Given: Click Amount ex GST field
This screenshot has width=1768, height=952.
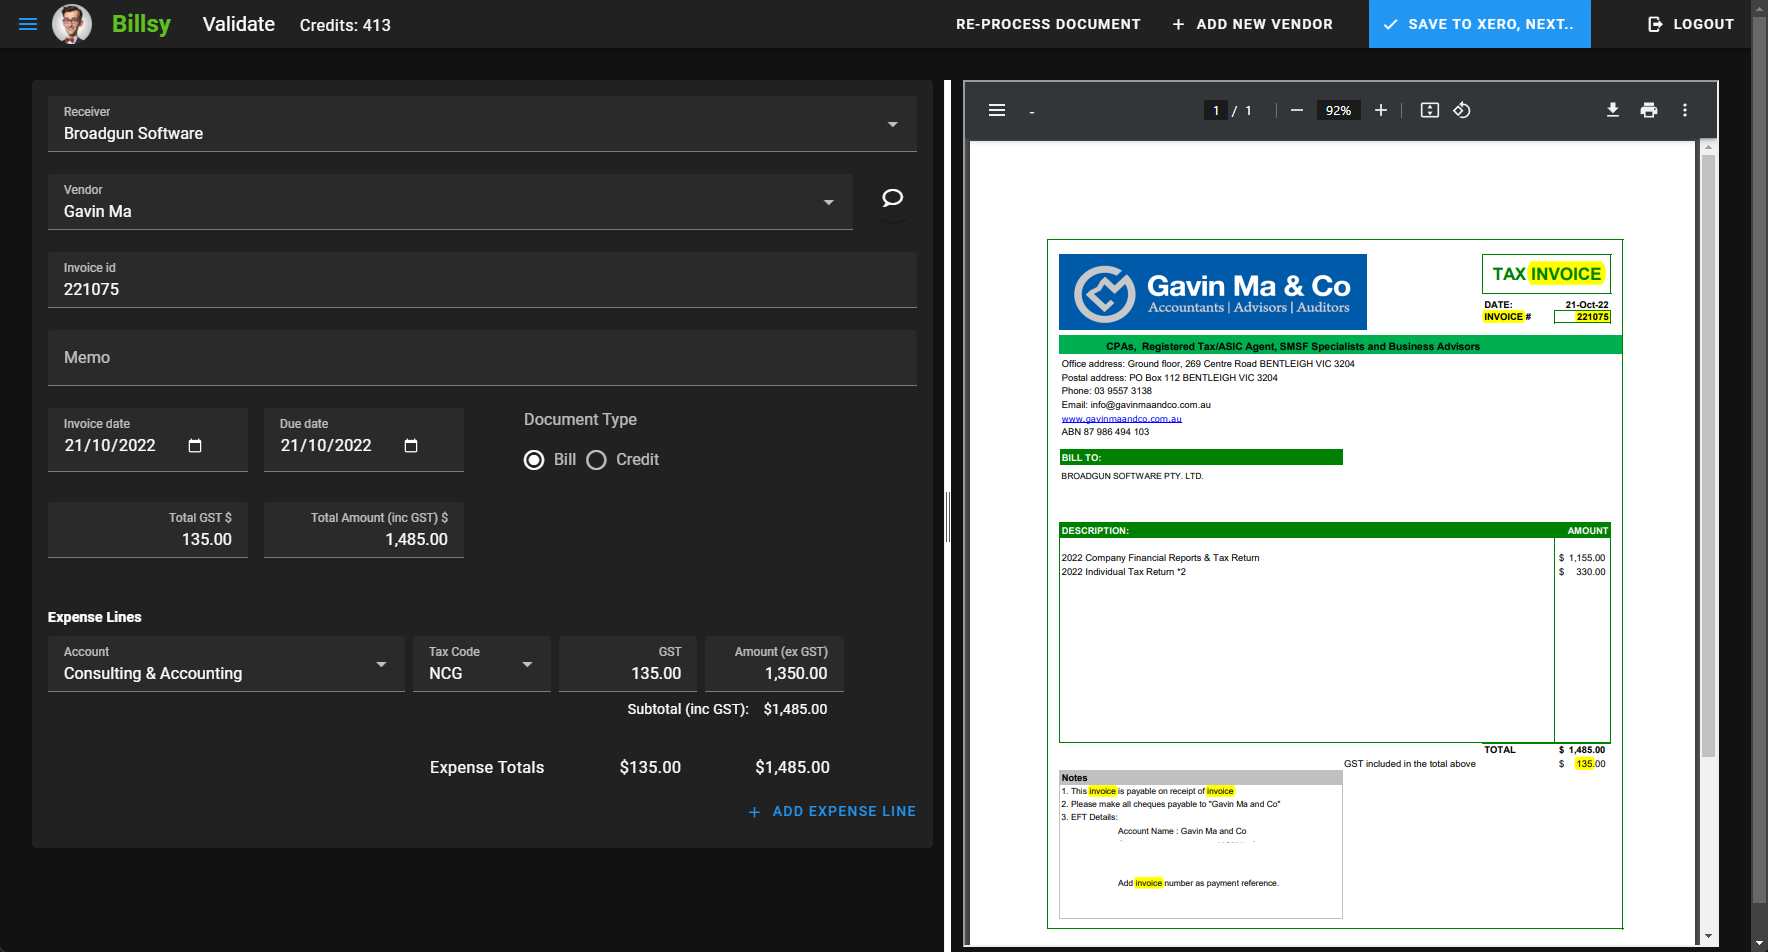Looking at the screenshot, I should tap(774, 664).
